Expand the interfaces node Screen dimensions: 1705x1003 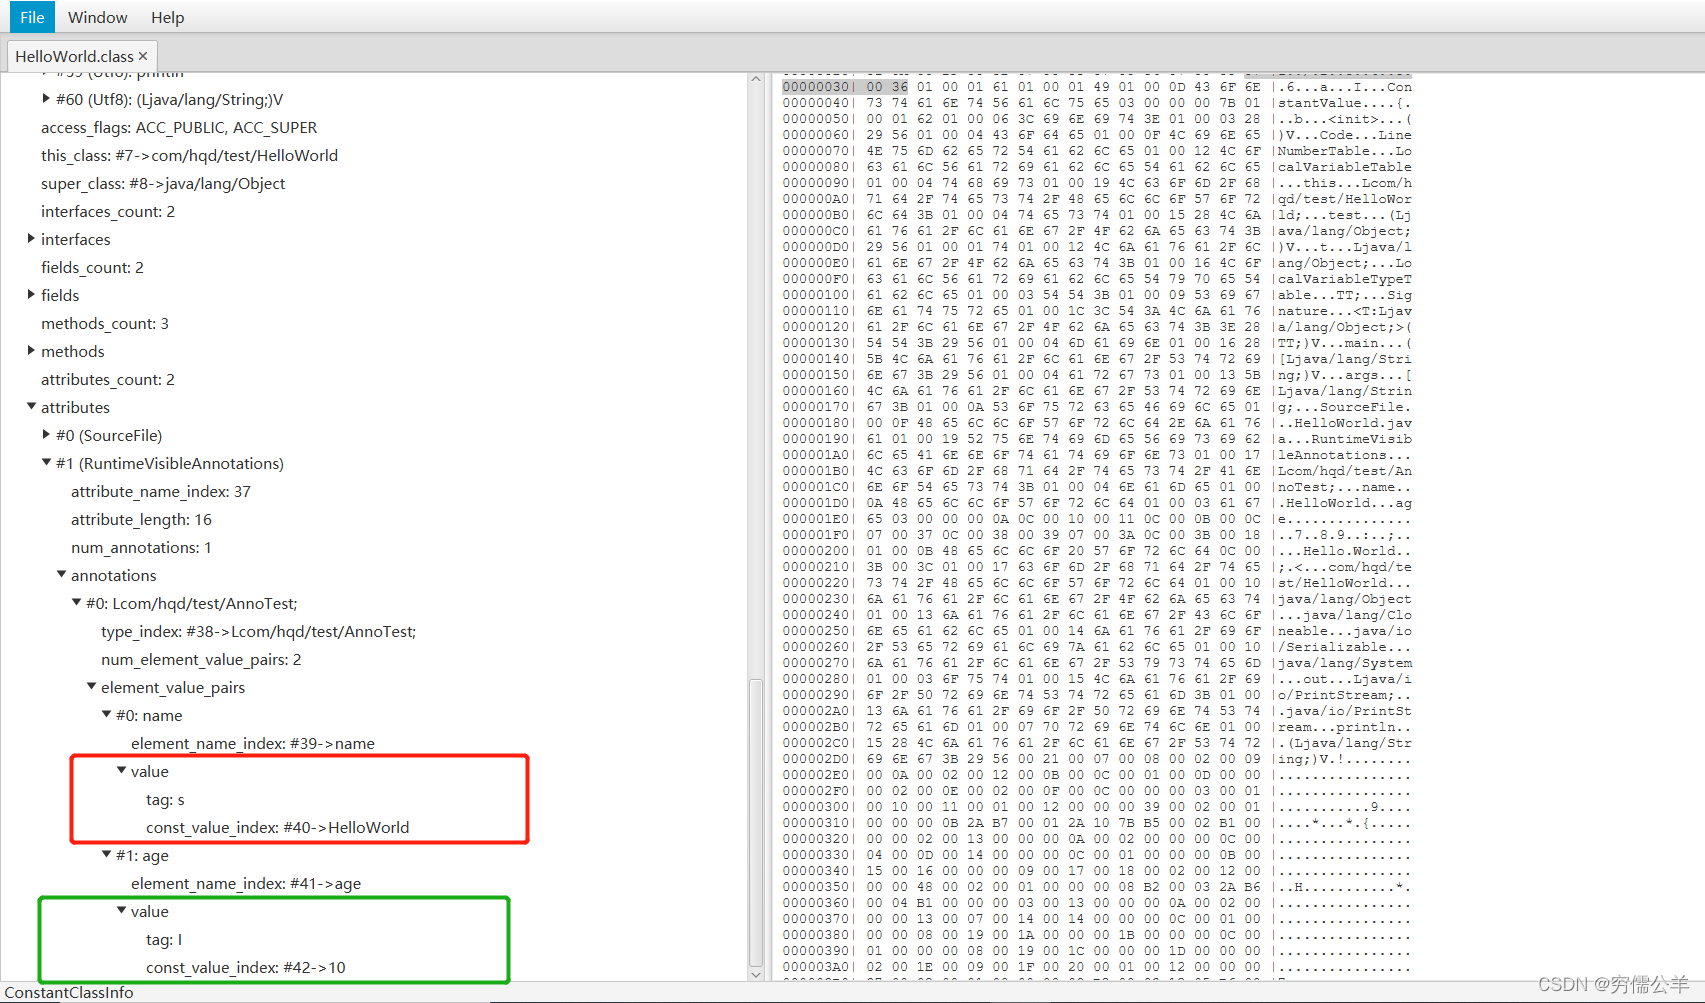click(x=31, y=239)
